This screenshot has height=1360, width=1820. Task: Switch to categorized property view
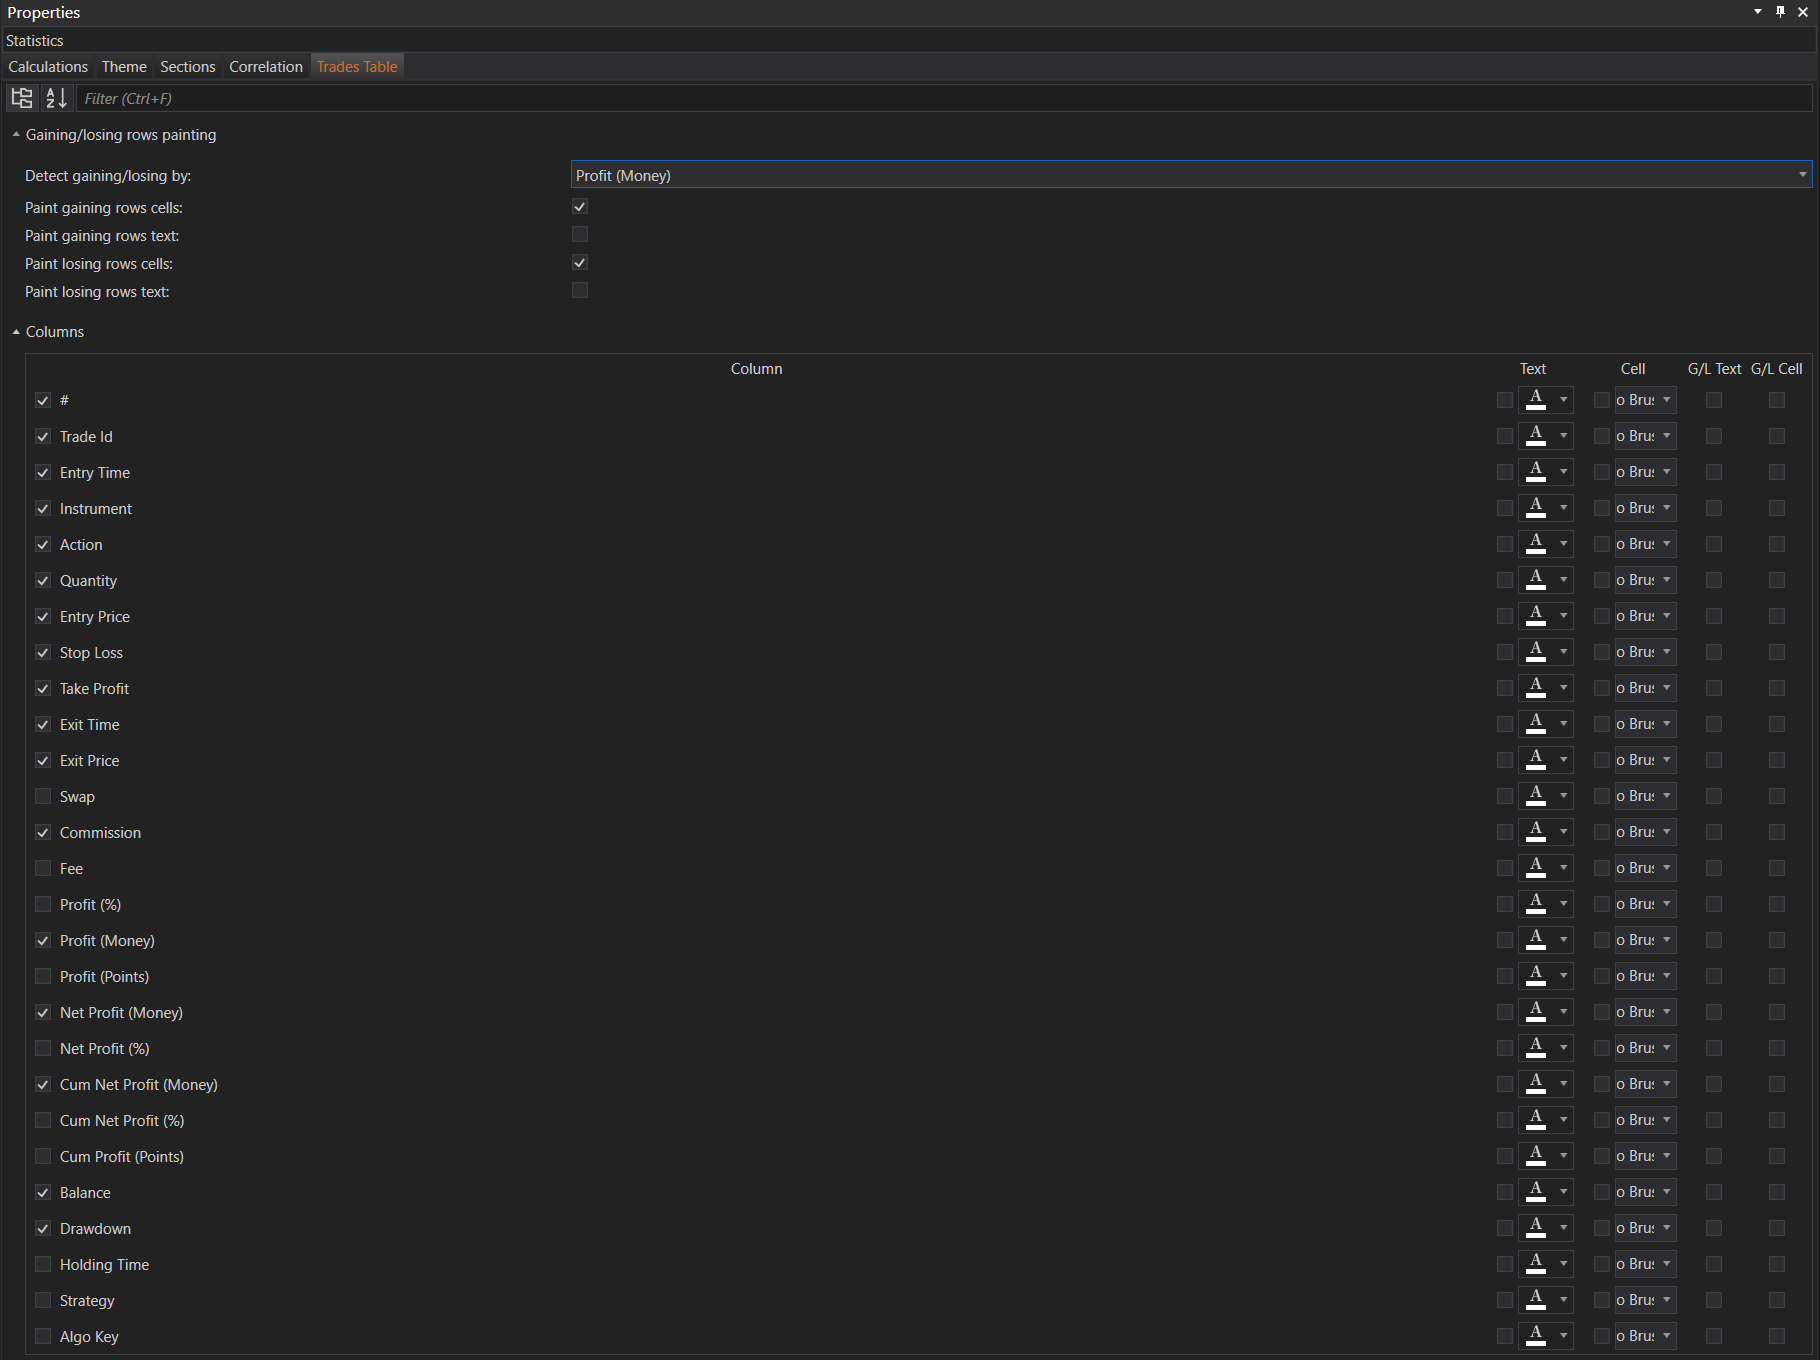point(21,98)
